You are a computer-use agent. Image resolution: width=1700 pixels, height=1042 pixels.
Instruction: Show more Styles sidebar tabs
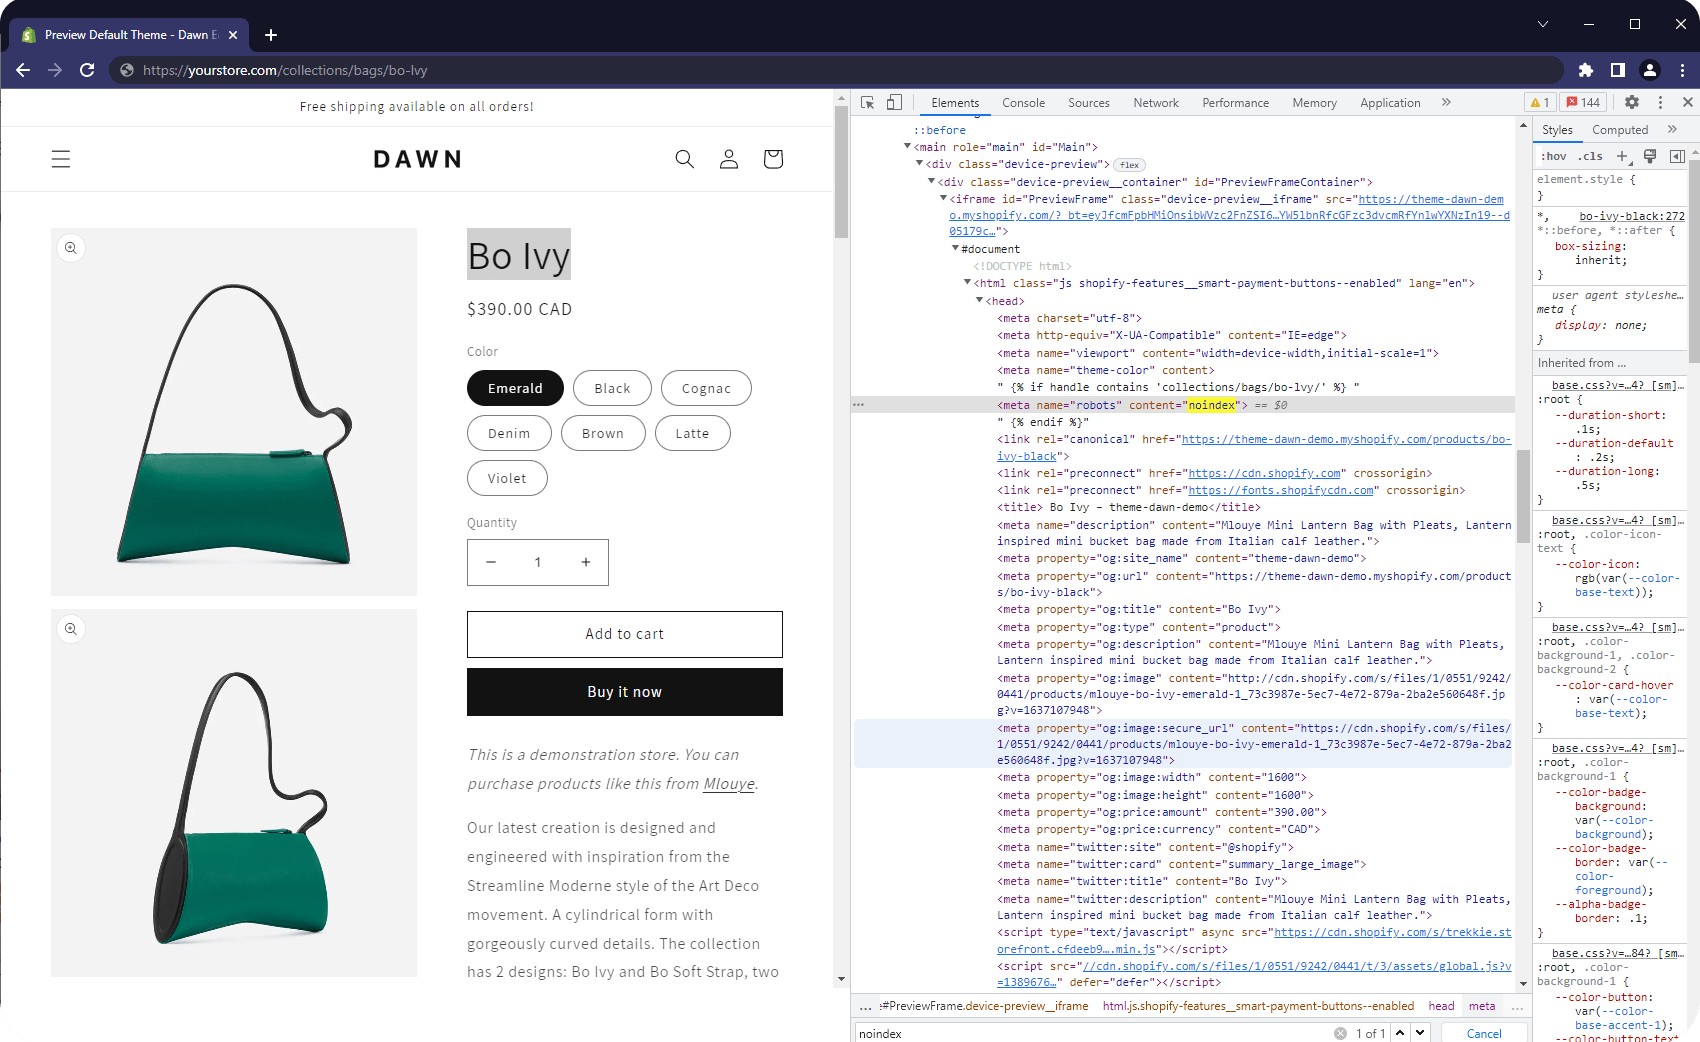pos(1672,129)
